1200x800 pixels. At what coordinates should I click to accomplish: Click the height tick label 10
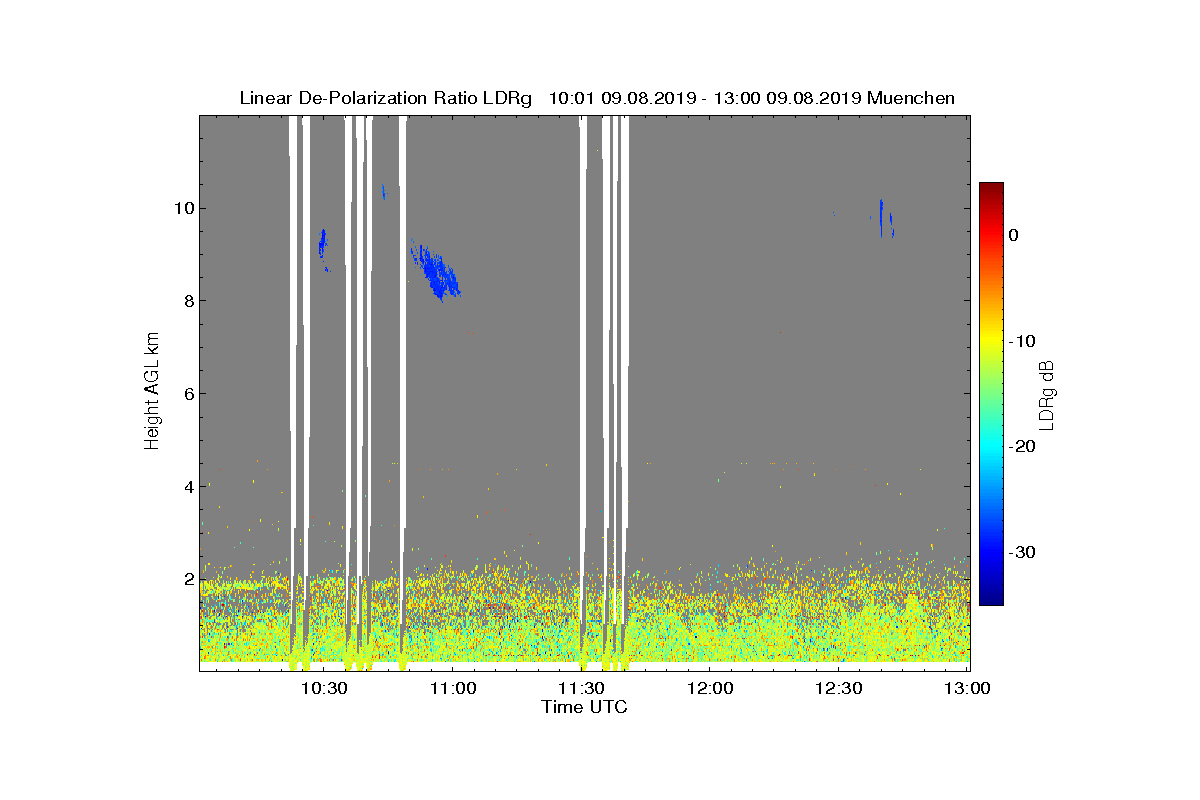pyautogui.click(x=182, y=208)
